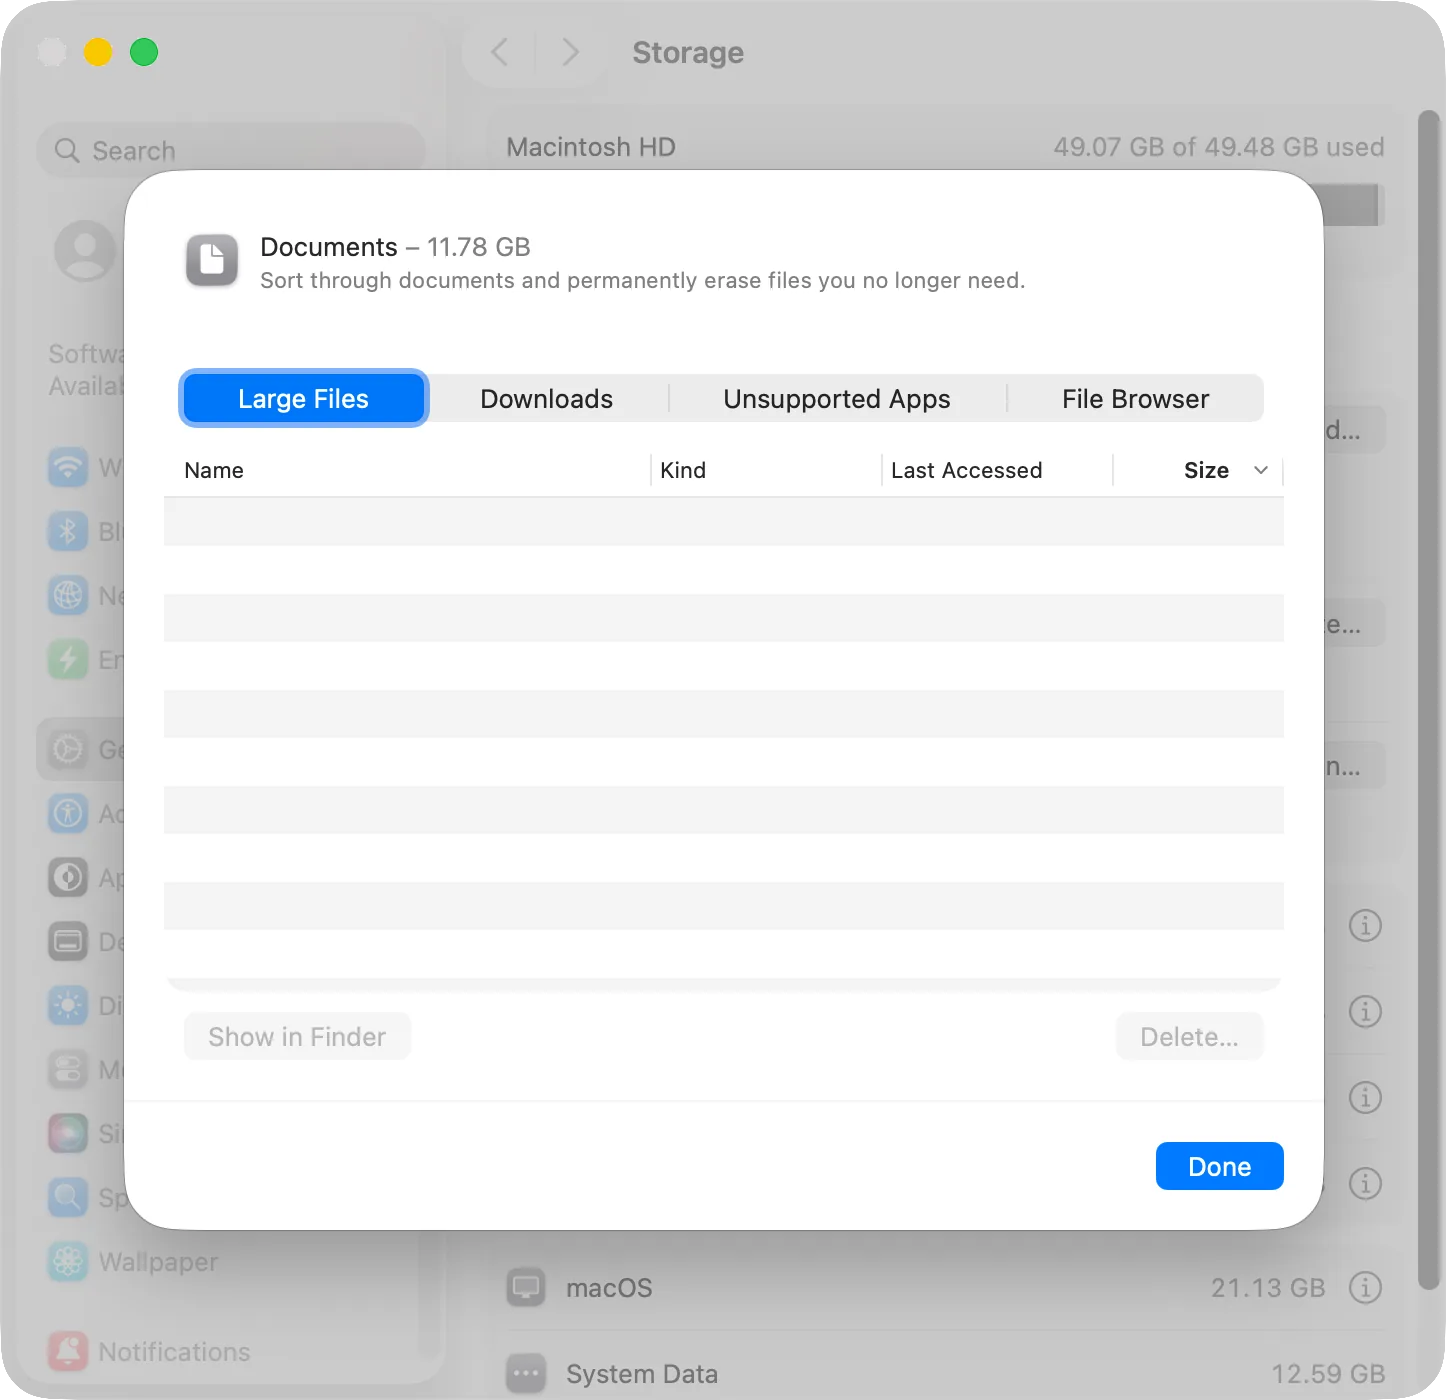Click the Documents file icon in dialog
Screen dimensions: 1446x1400
click(x=212, y=261)
